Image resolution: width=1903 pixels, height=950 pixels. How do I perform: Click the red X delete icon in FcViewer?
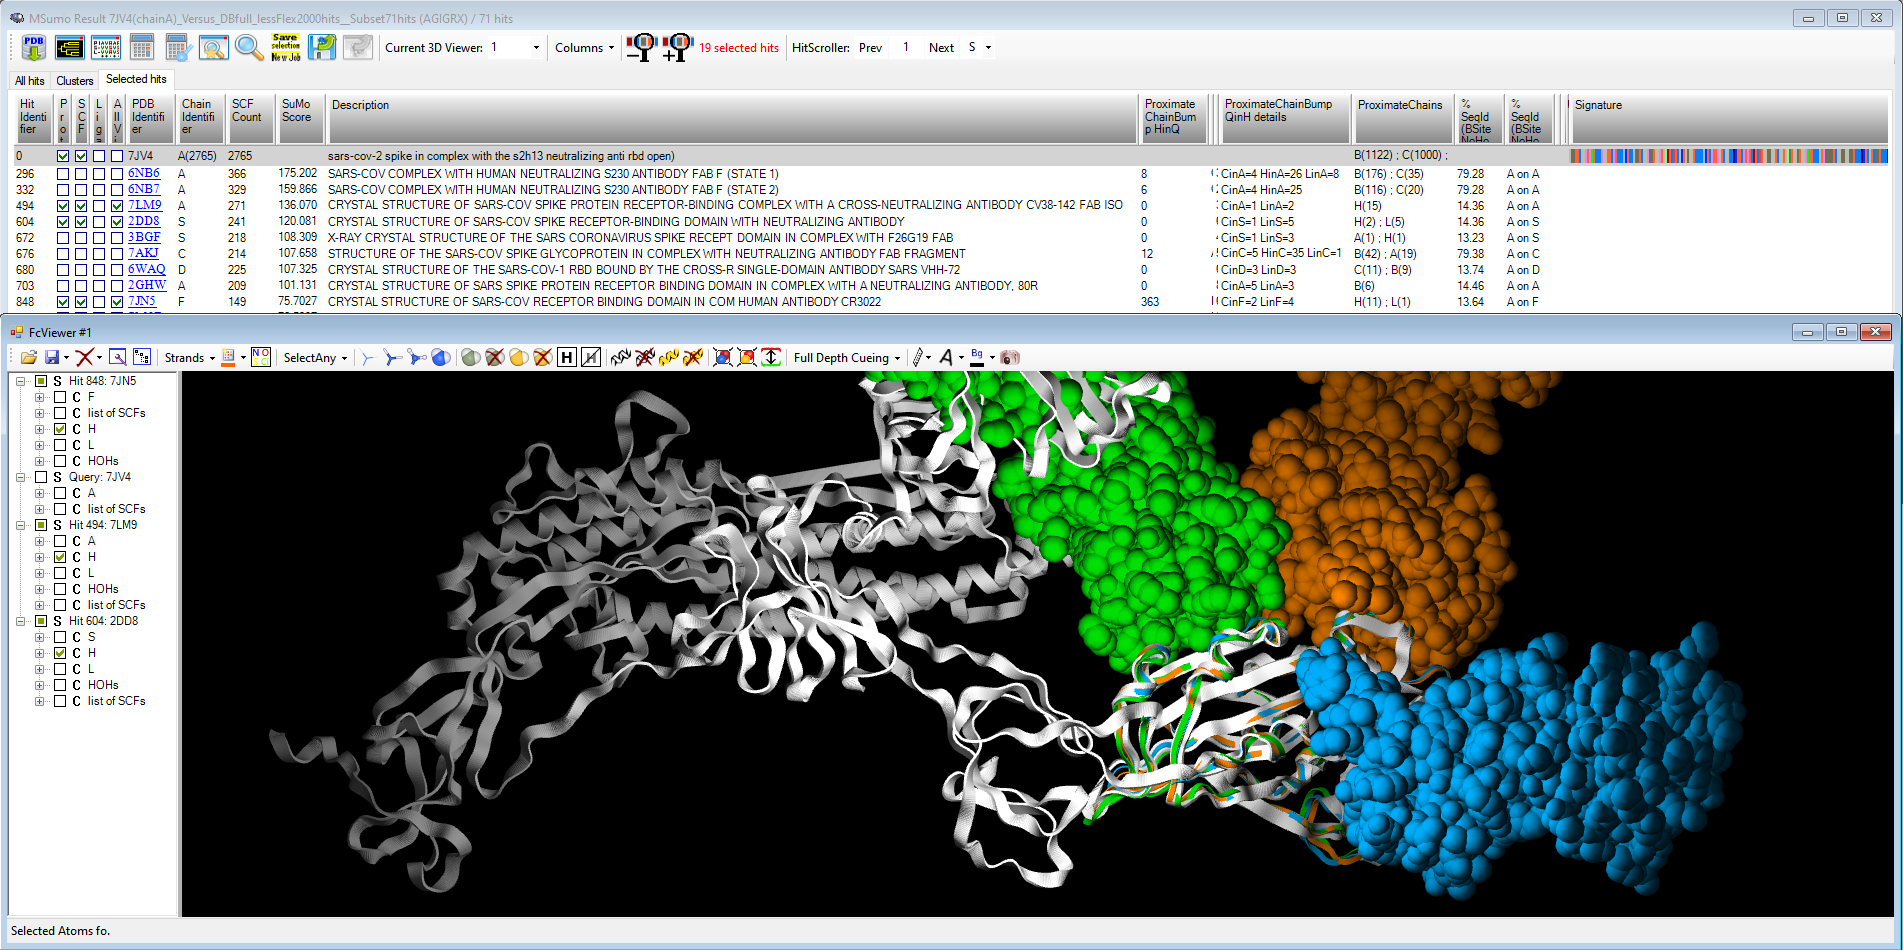[x=85, y=358]
